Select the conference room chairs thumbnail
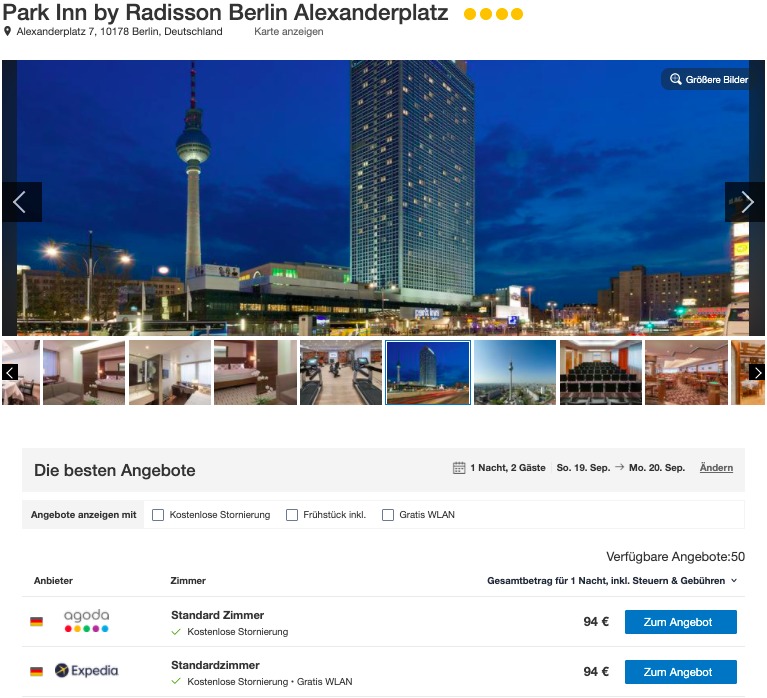 (601, 372)
